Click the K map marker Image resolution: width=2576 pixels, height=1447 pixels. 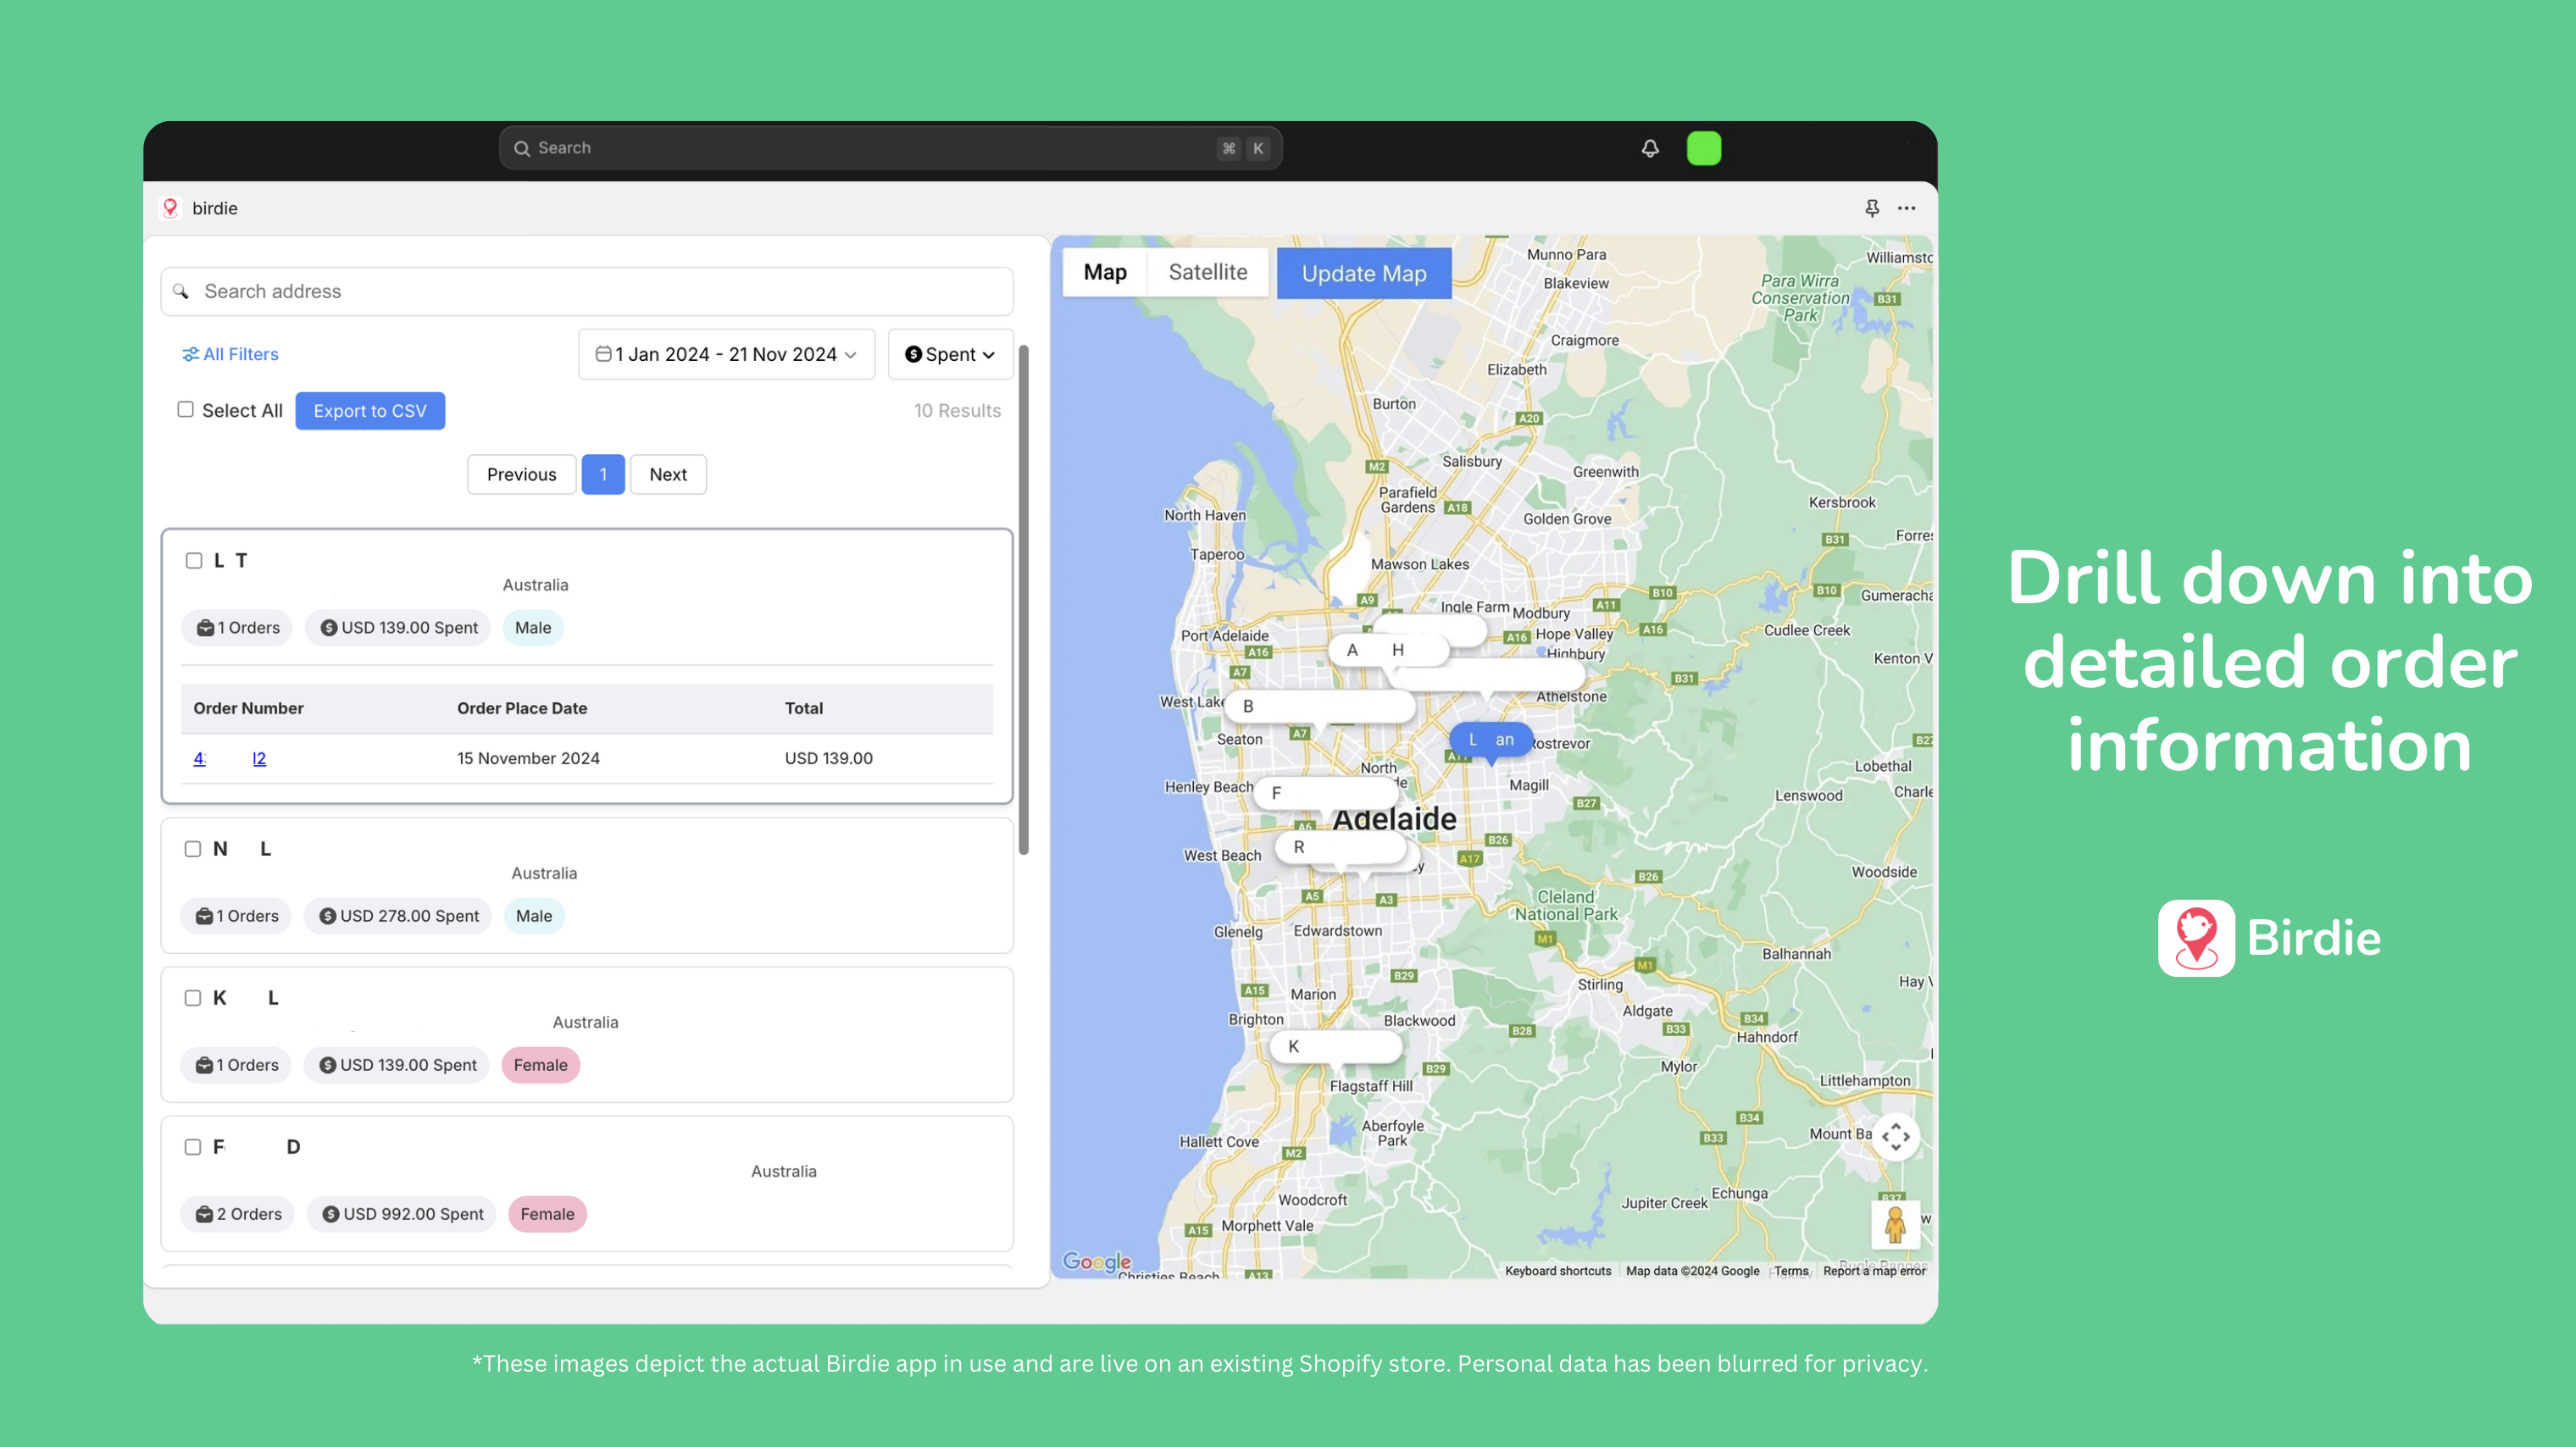point(1336,1047)
